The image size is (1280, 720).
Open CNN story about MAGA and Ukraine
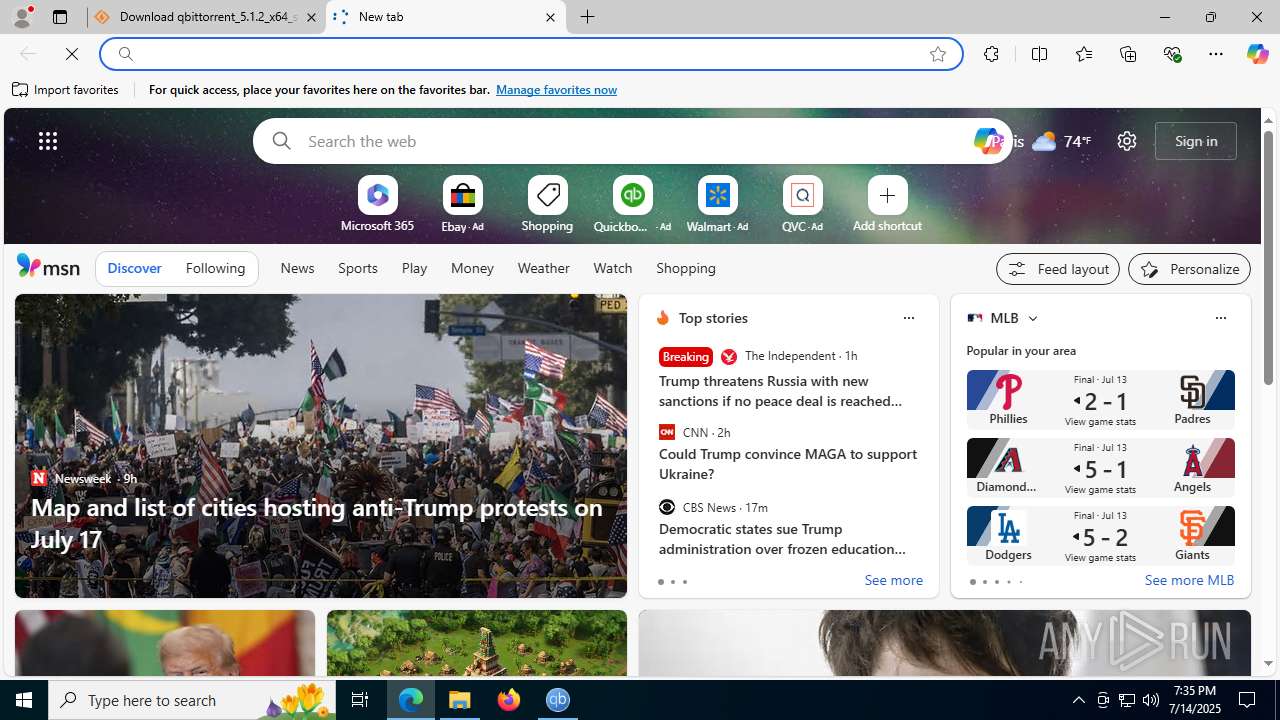[x=788, y=464]
